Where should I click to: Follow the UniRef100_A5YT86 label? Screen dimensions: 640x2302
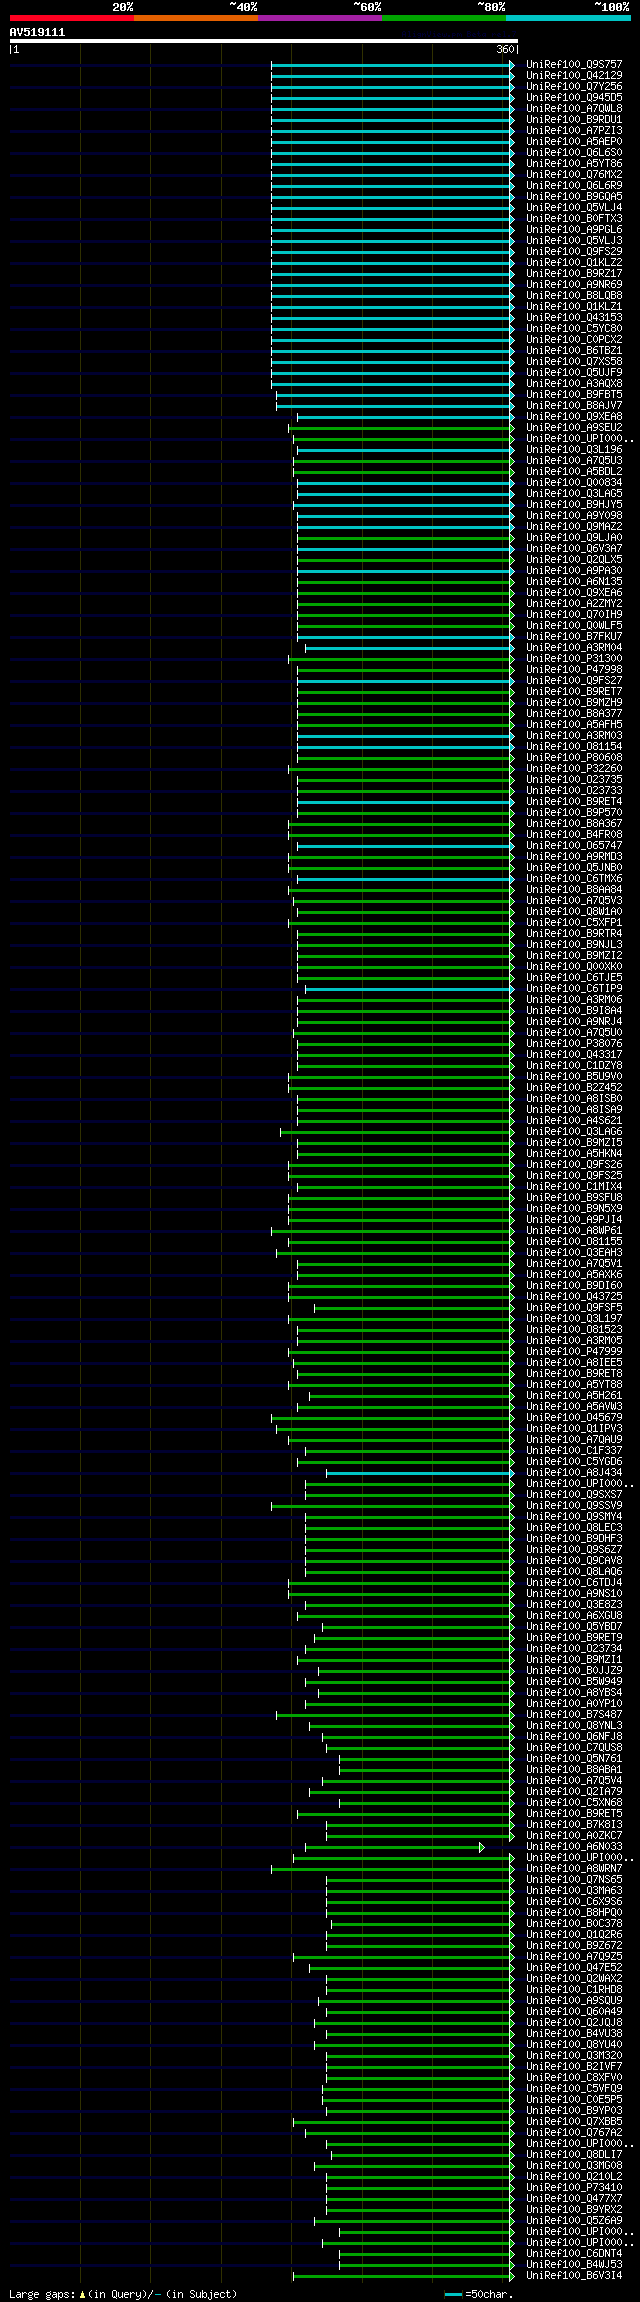point(574,163)
